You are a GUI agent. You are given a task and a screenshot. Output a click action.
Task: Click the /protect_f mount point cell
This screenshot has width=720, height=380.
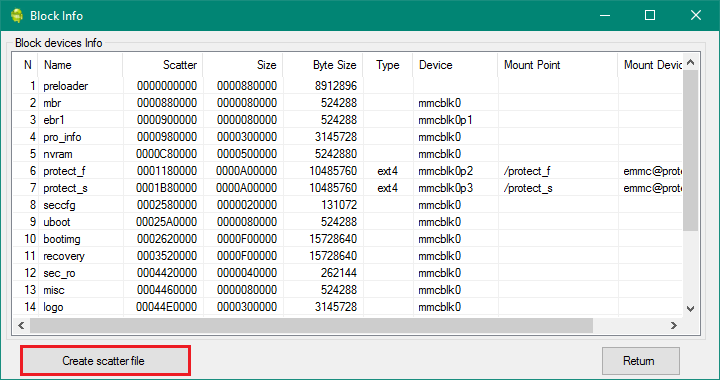coord(527,171)
